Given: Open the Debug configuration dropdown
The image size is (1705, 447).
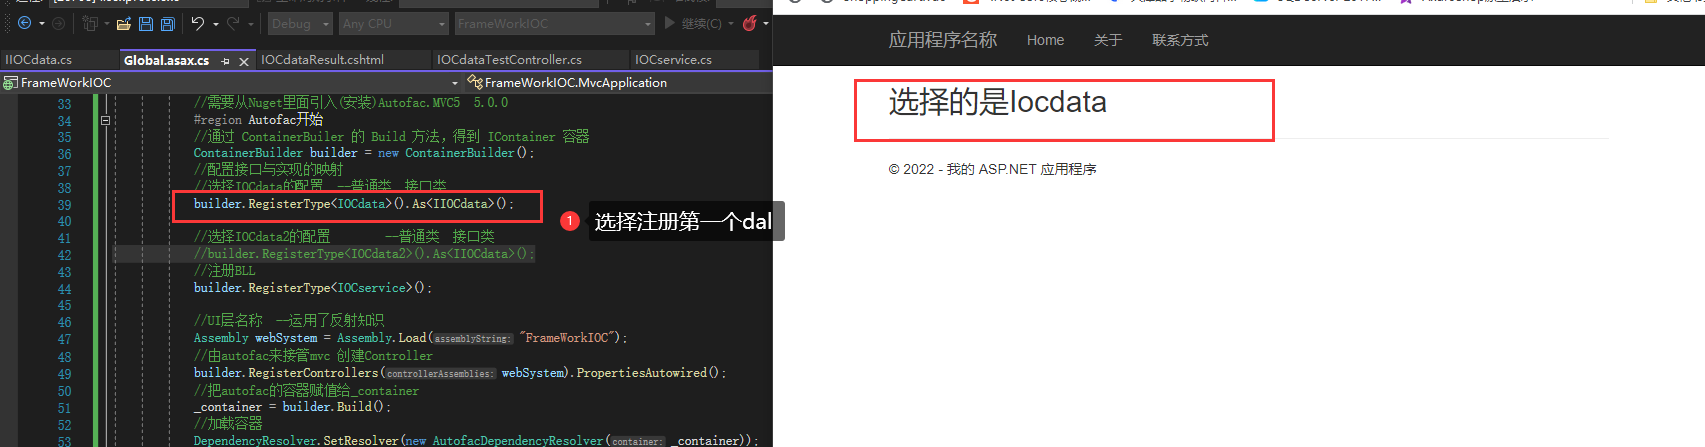Looking at the screenshot, I should (300, 23).
